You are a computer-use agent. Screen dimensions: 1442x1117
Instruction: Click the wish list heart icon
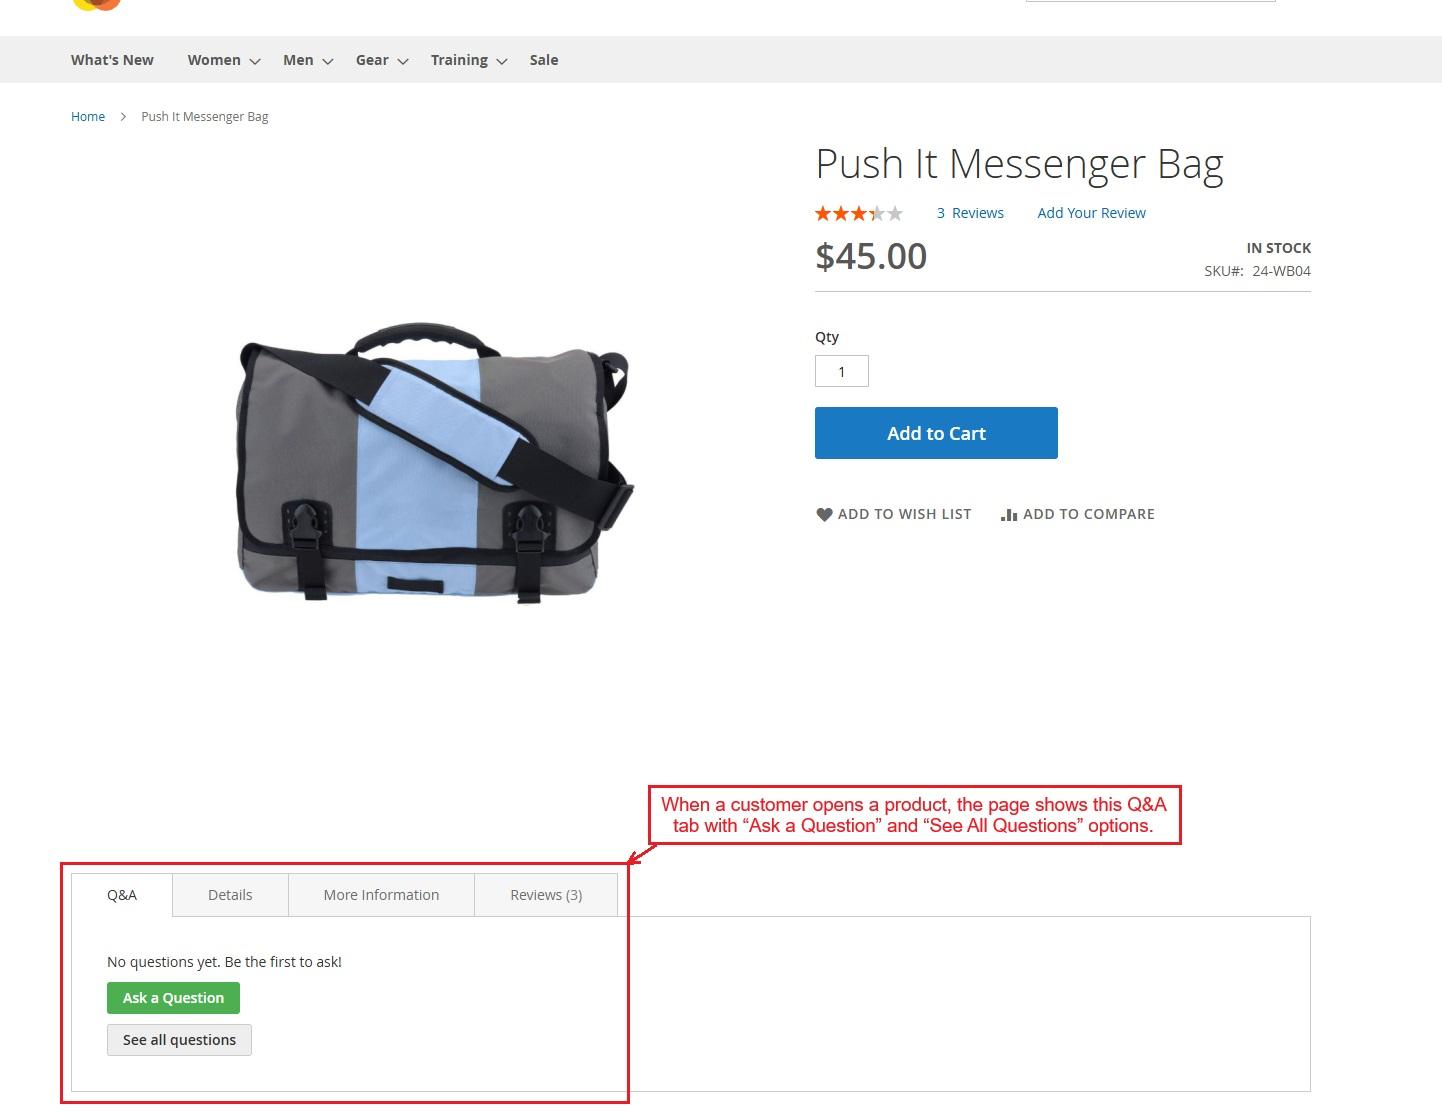824,514
